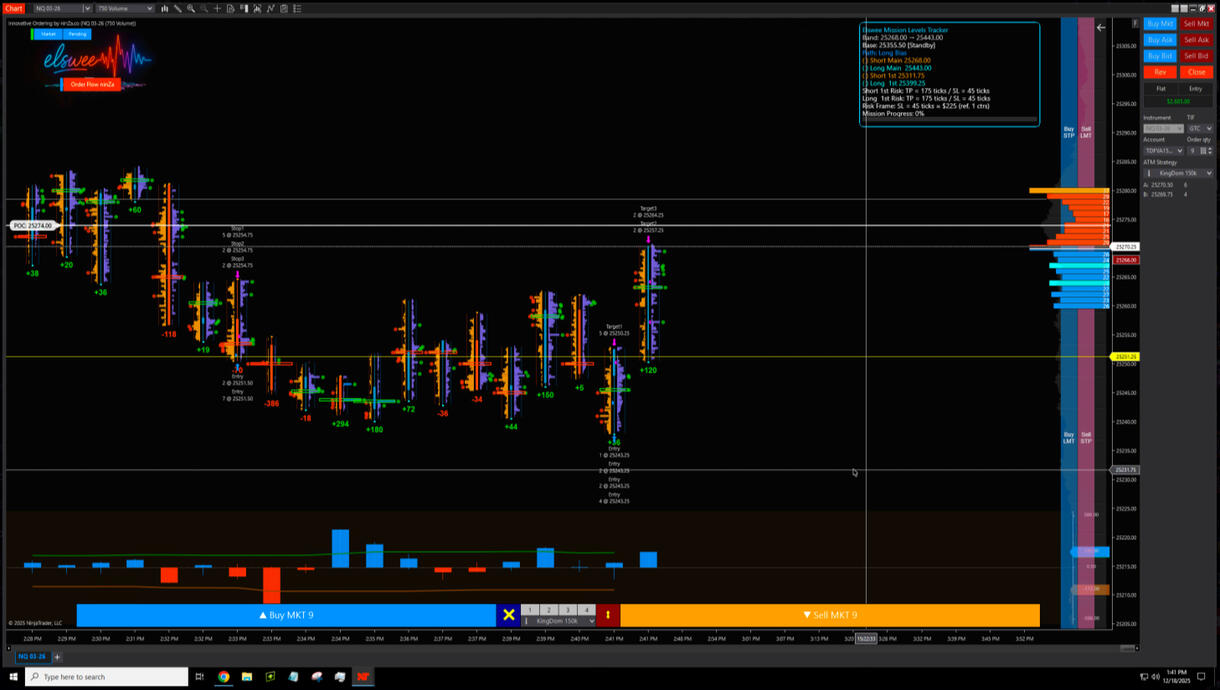
Task: Click the yellow X flatten icon
Action: [x=509, y=615]
